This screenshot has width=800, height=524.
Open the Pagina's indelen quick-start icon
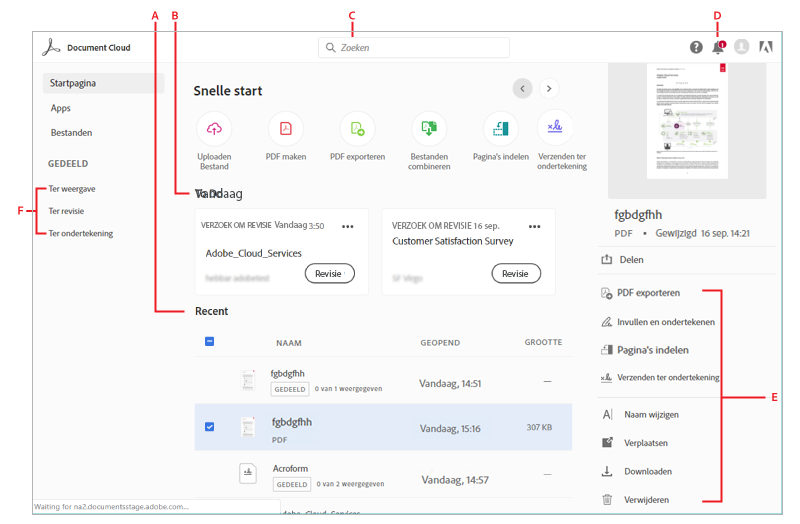[500, 128]
